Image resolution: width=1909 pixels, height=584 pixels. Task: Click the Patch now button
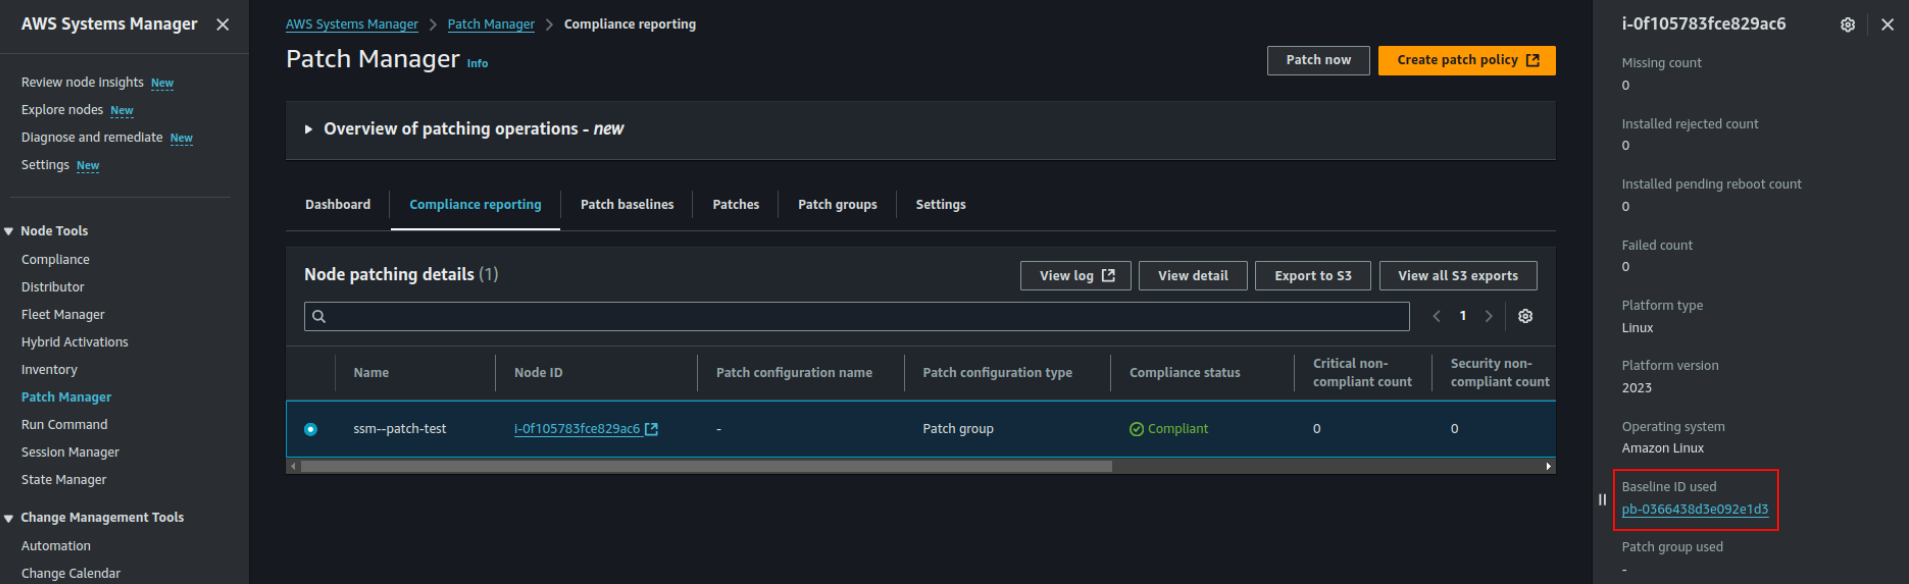click(1318, 60)
